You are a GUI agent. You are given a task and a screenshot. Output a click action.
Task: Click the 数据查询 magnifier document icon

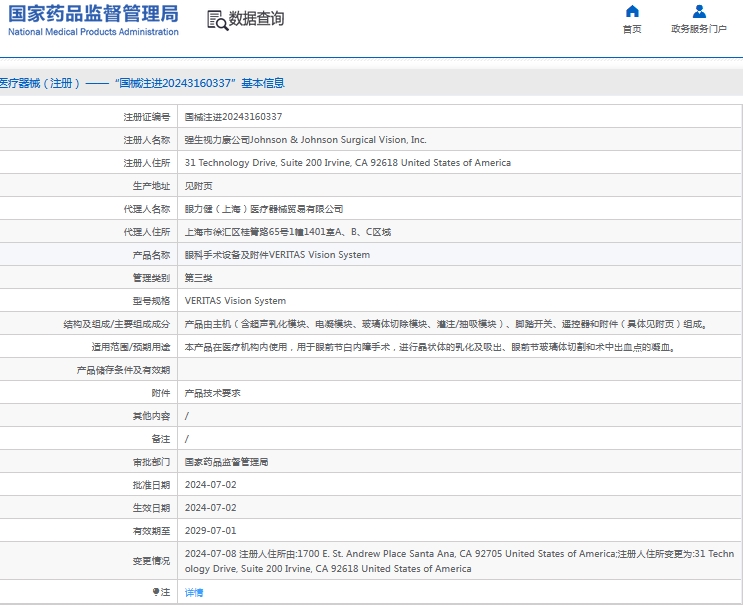coord(217,20)
